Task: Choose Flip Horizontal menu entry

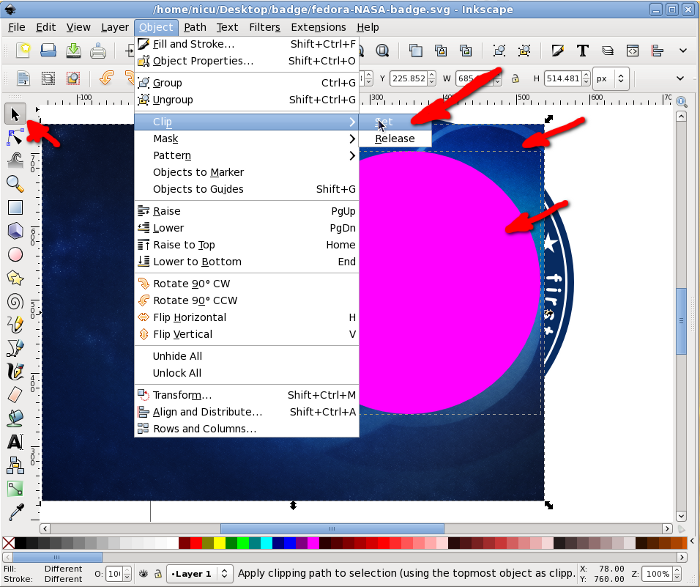Action: pos(246,317)
